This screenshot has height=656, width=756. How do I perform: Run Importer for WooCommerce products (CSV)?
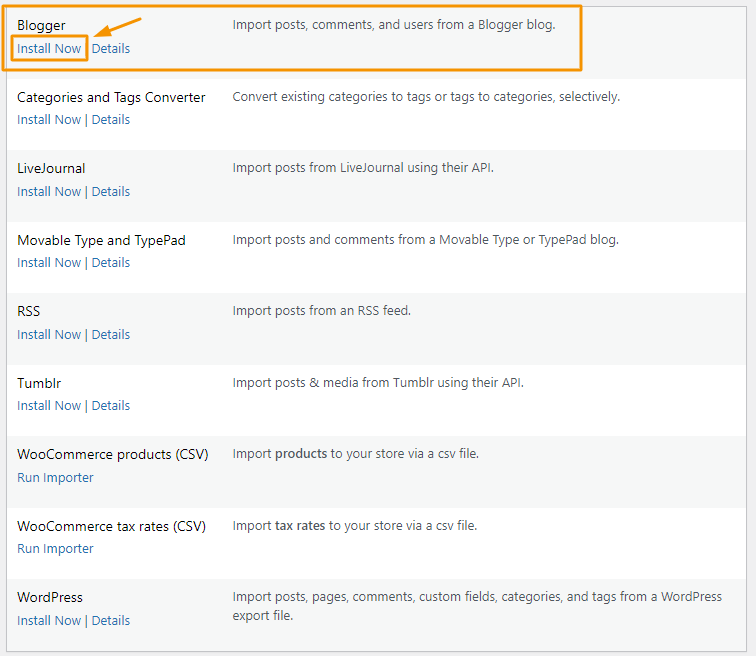pyautogui.click(x=55, y=478)
